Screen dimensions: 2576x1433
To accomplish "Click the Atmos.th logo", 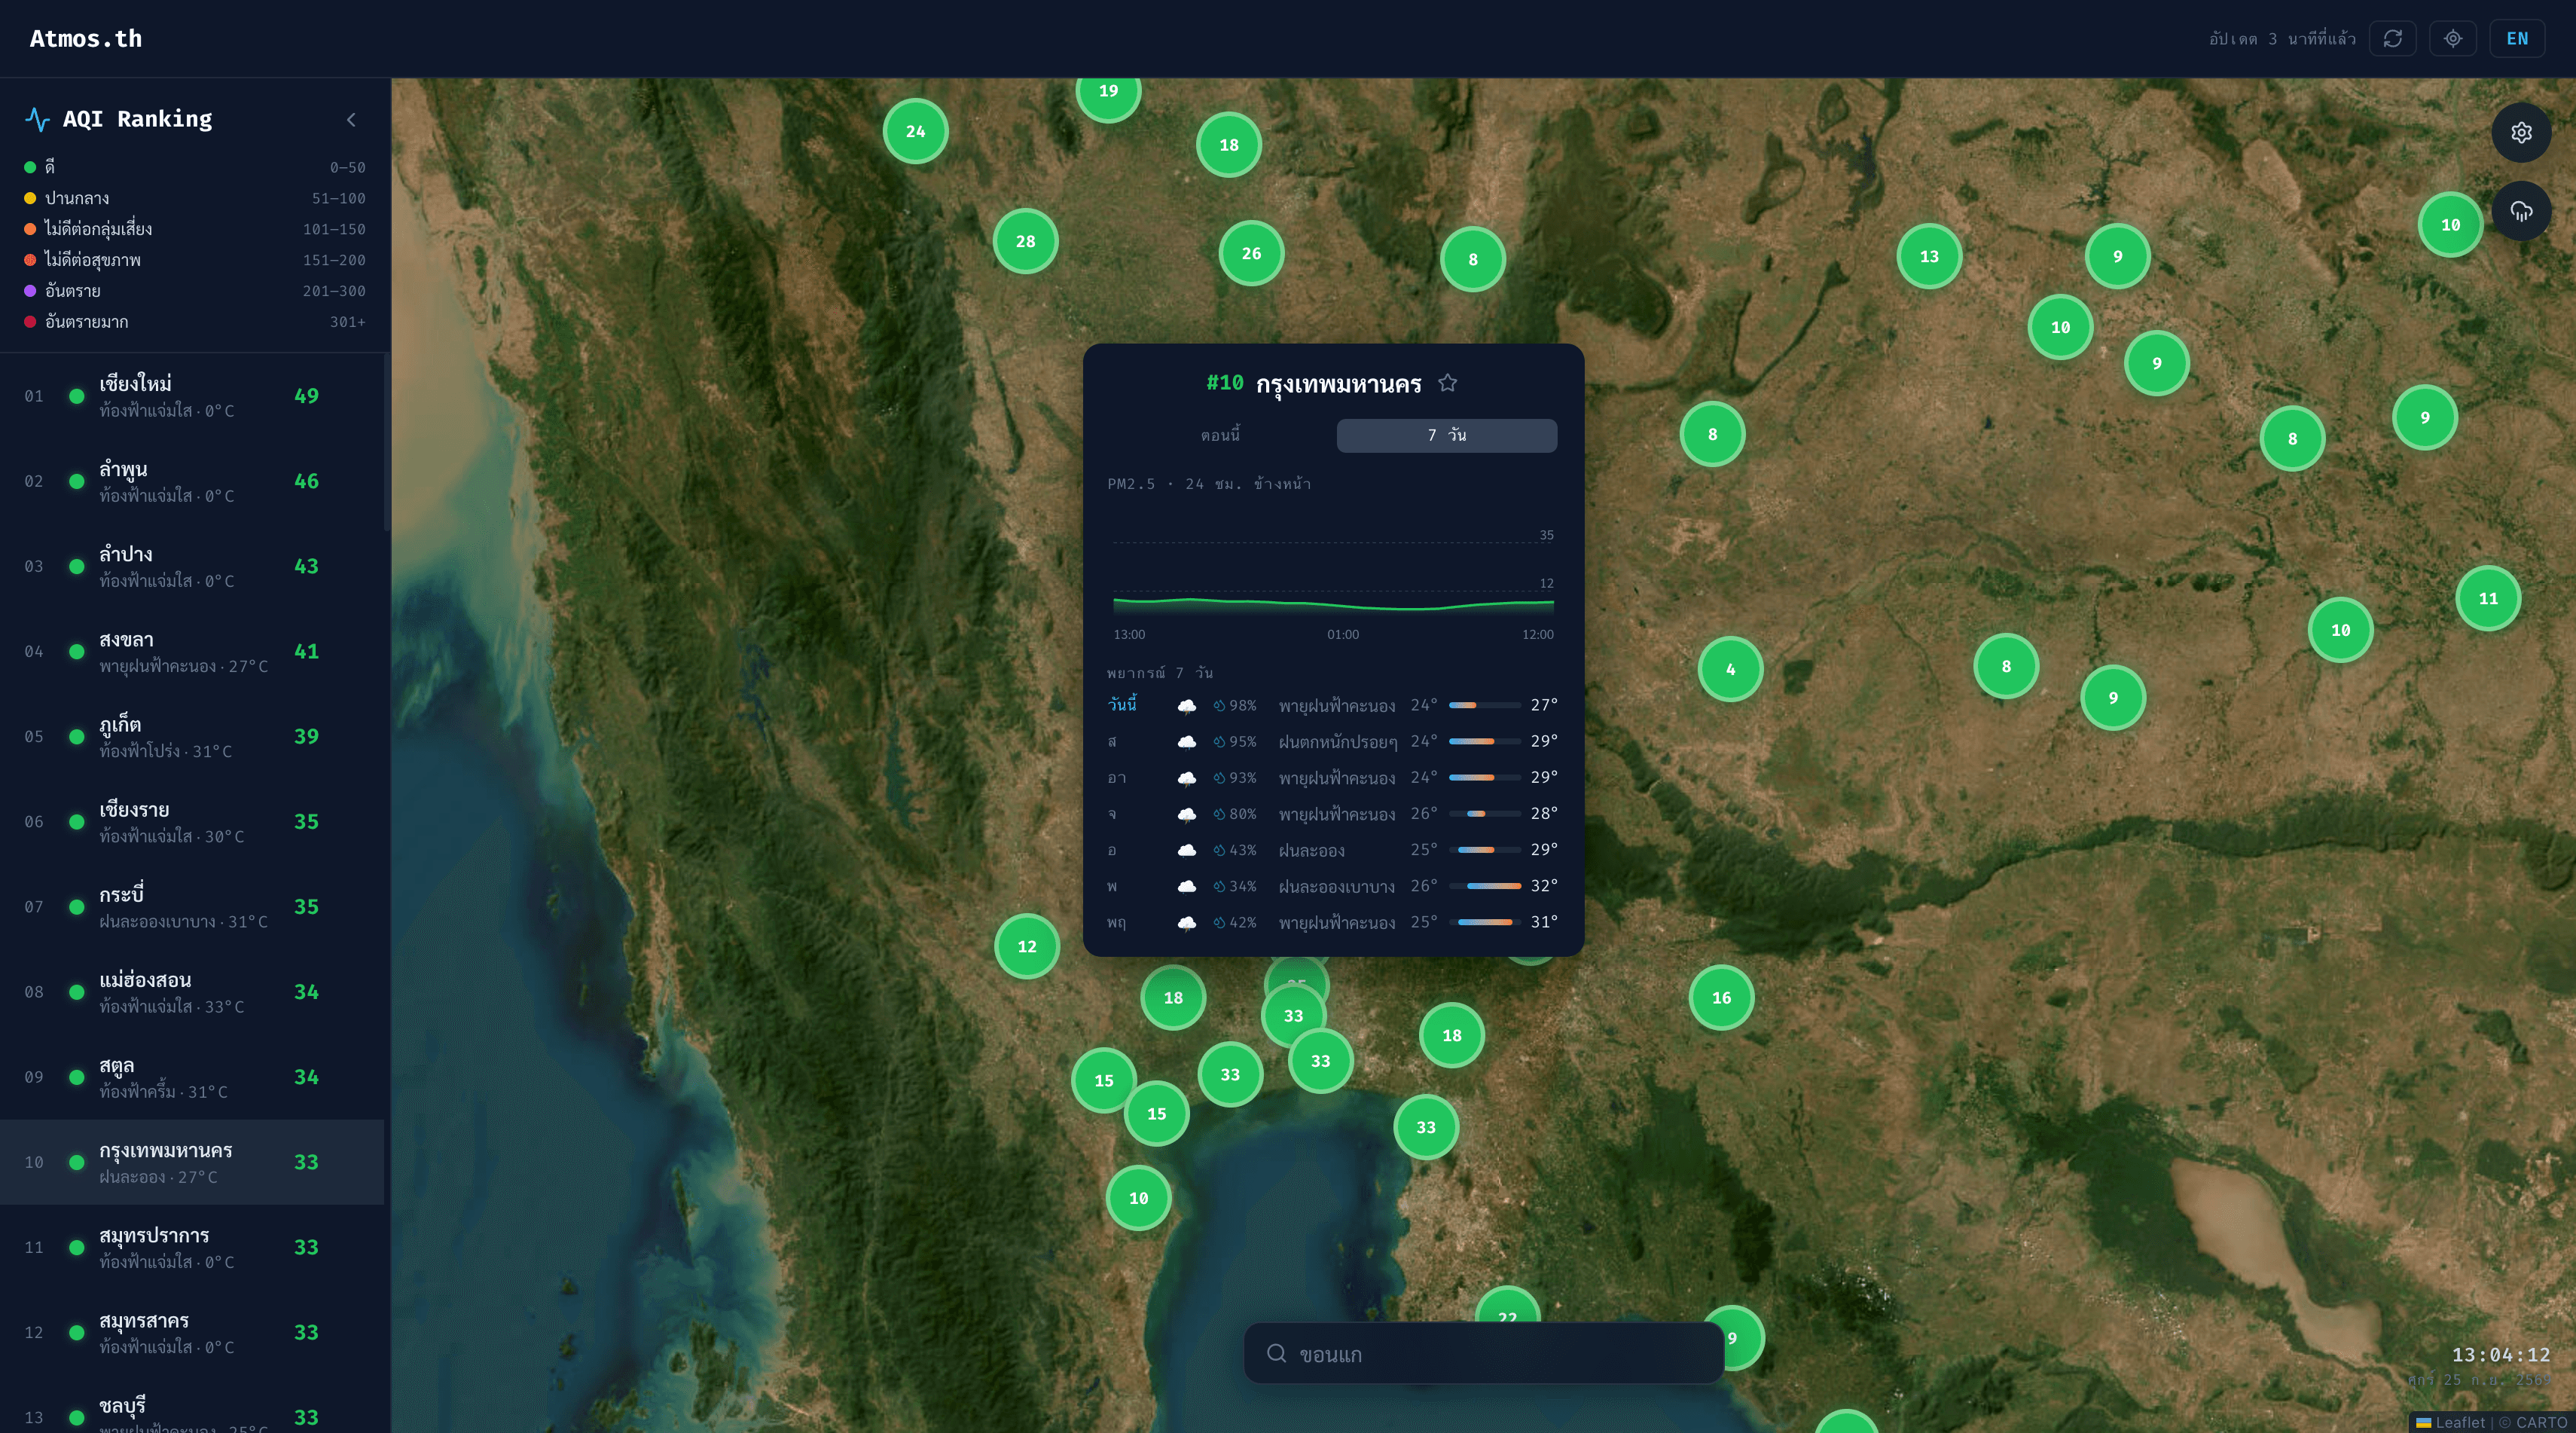I will (86, 38).
